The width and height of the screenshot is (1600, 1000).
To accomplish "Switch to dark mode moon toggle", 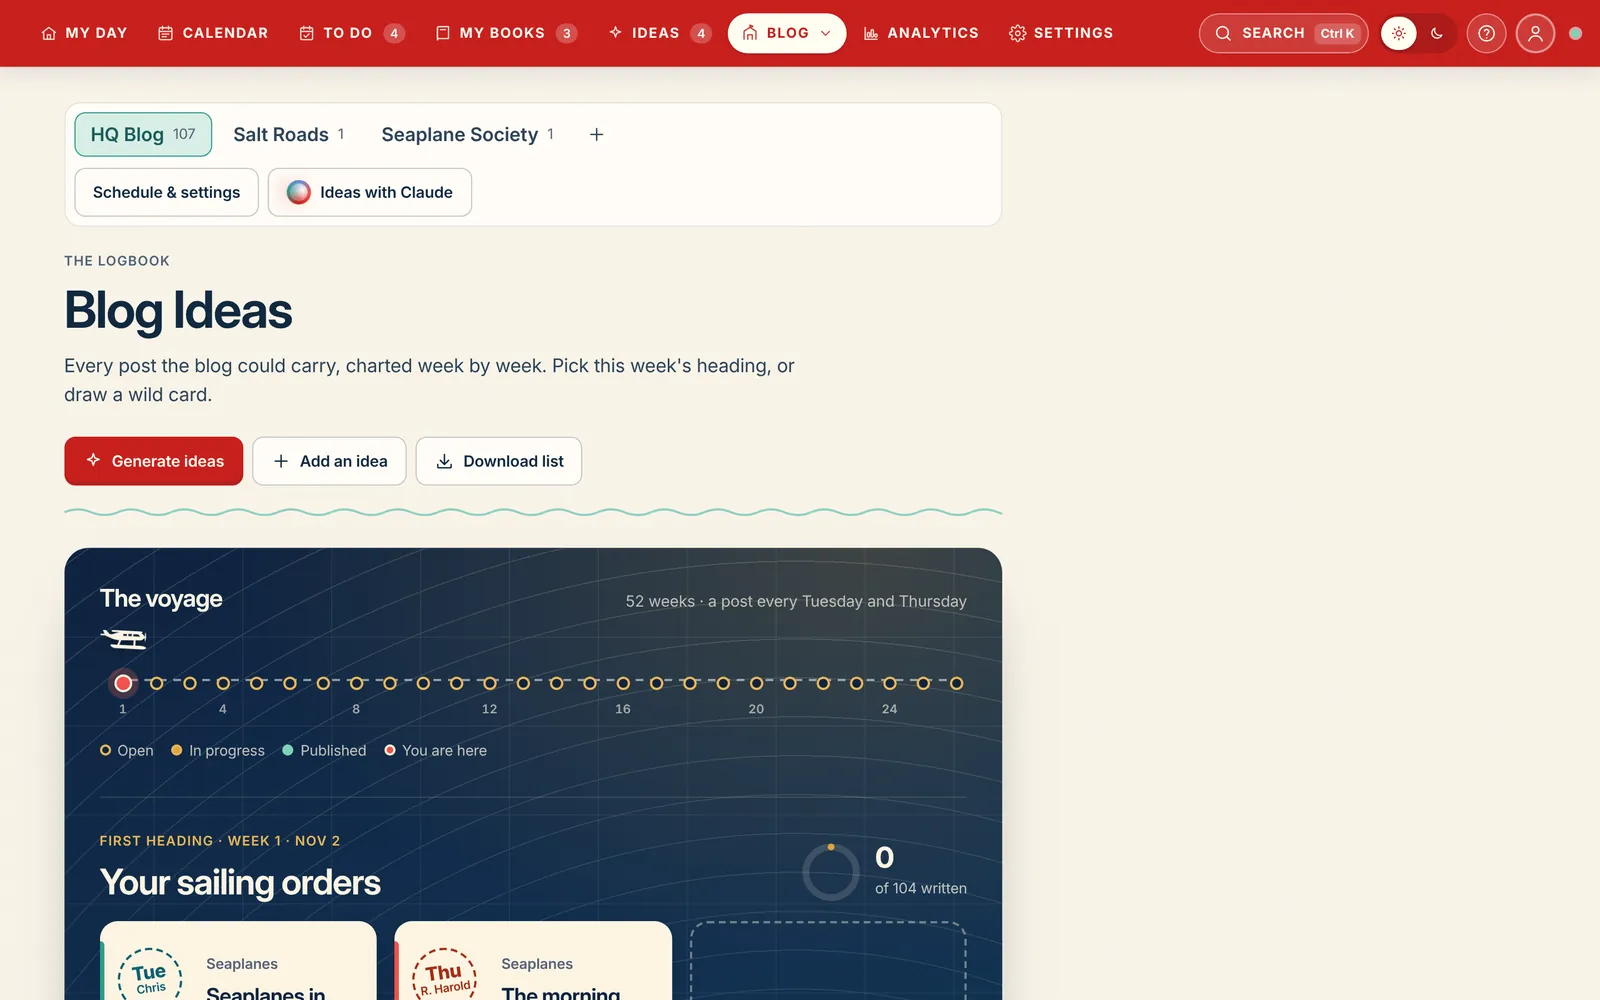I will point(1437,33).
